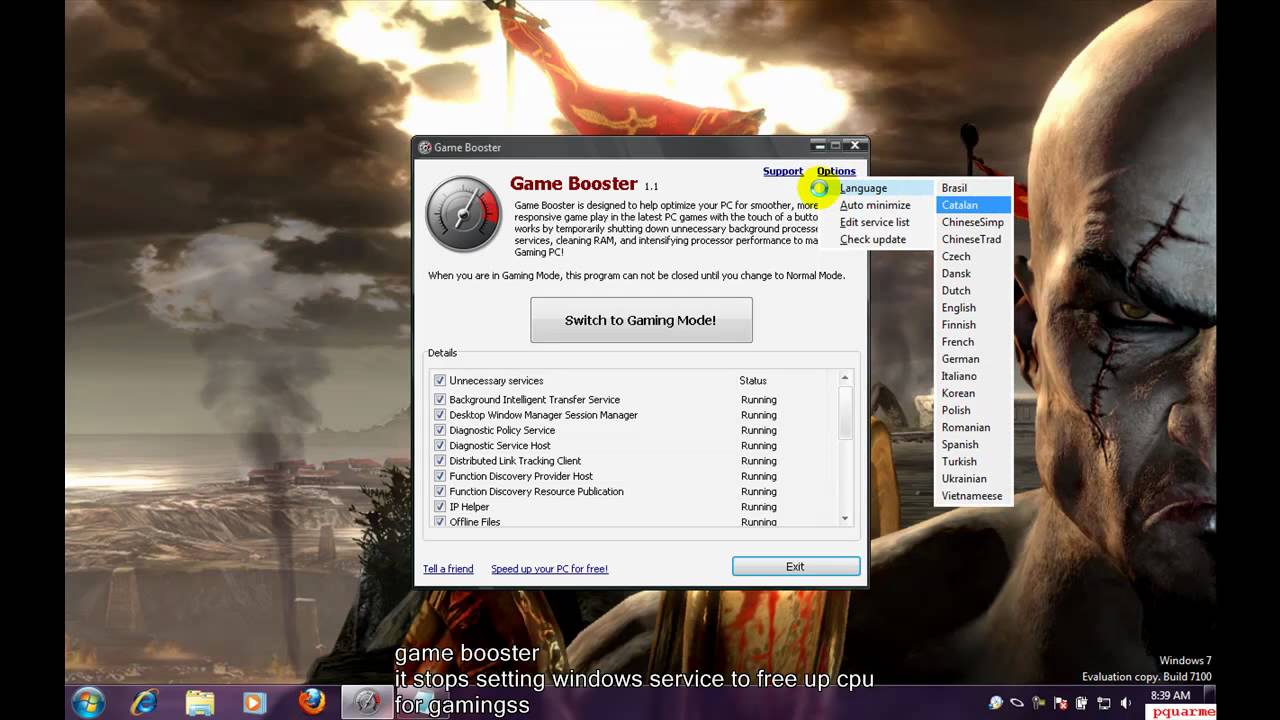The width and height of the screenshot is (1280, 720).
Task: Select French language
Action: click(x=974, y=342)
